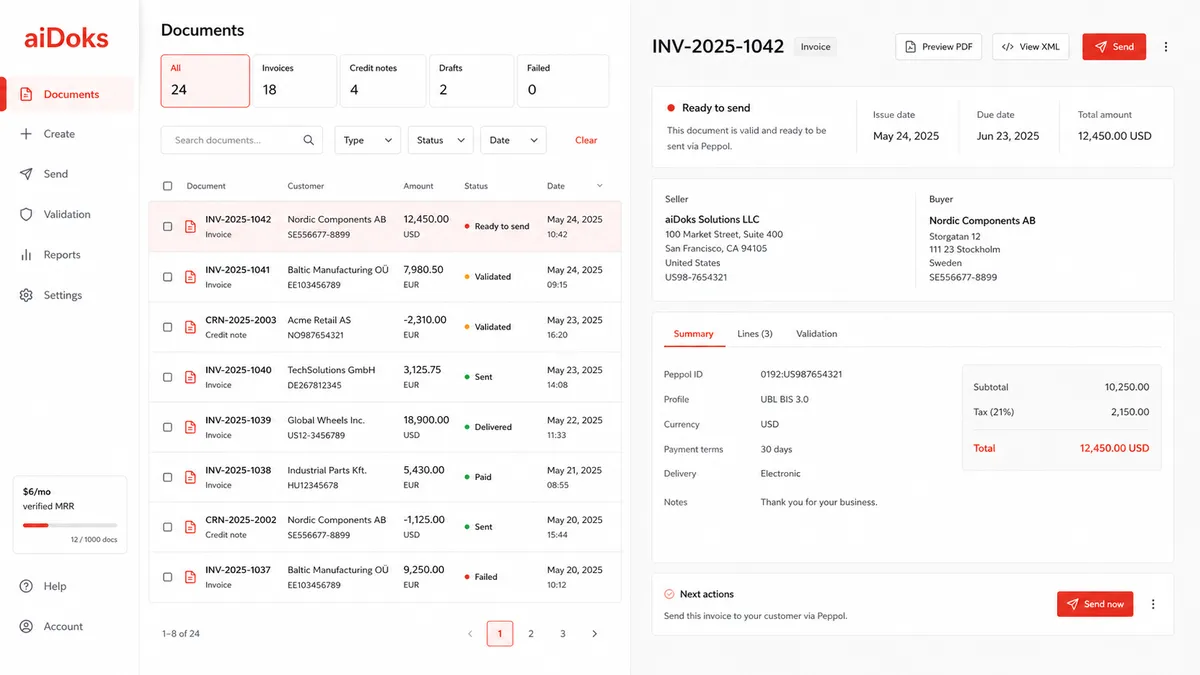Open the Type filter dropdown

[x=367, y=140]
